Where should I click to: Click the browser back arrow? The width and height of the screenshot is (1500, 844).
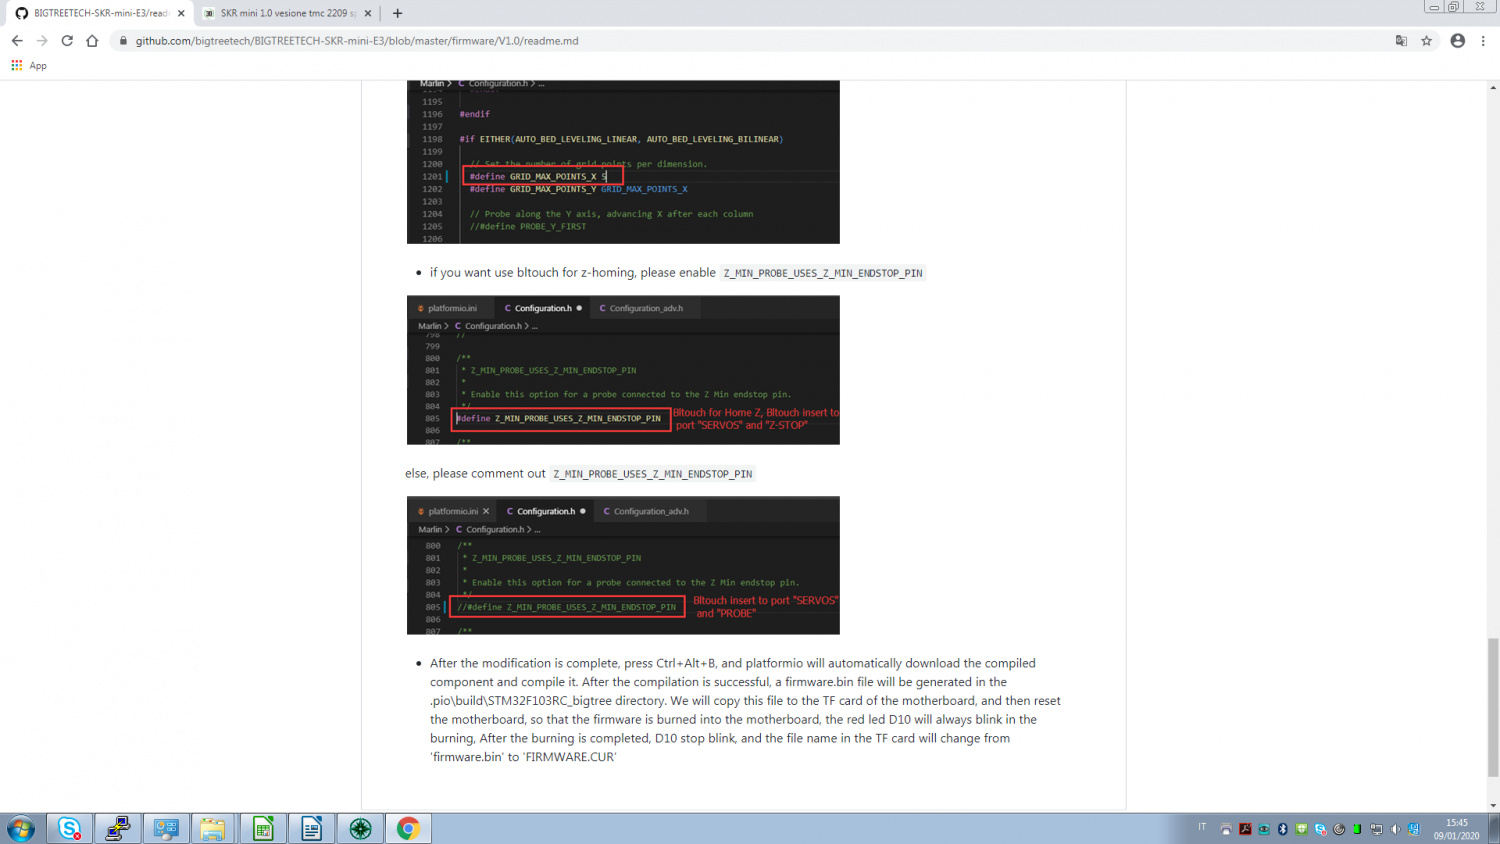[x=17, y=41]
